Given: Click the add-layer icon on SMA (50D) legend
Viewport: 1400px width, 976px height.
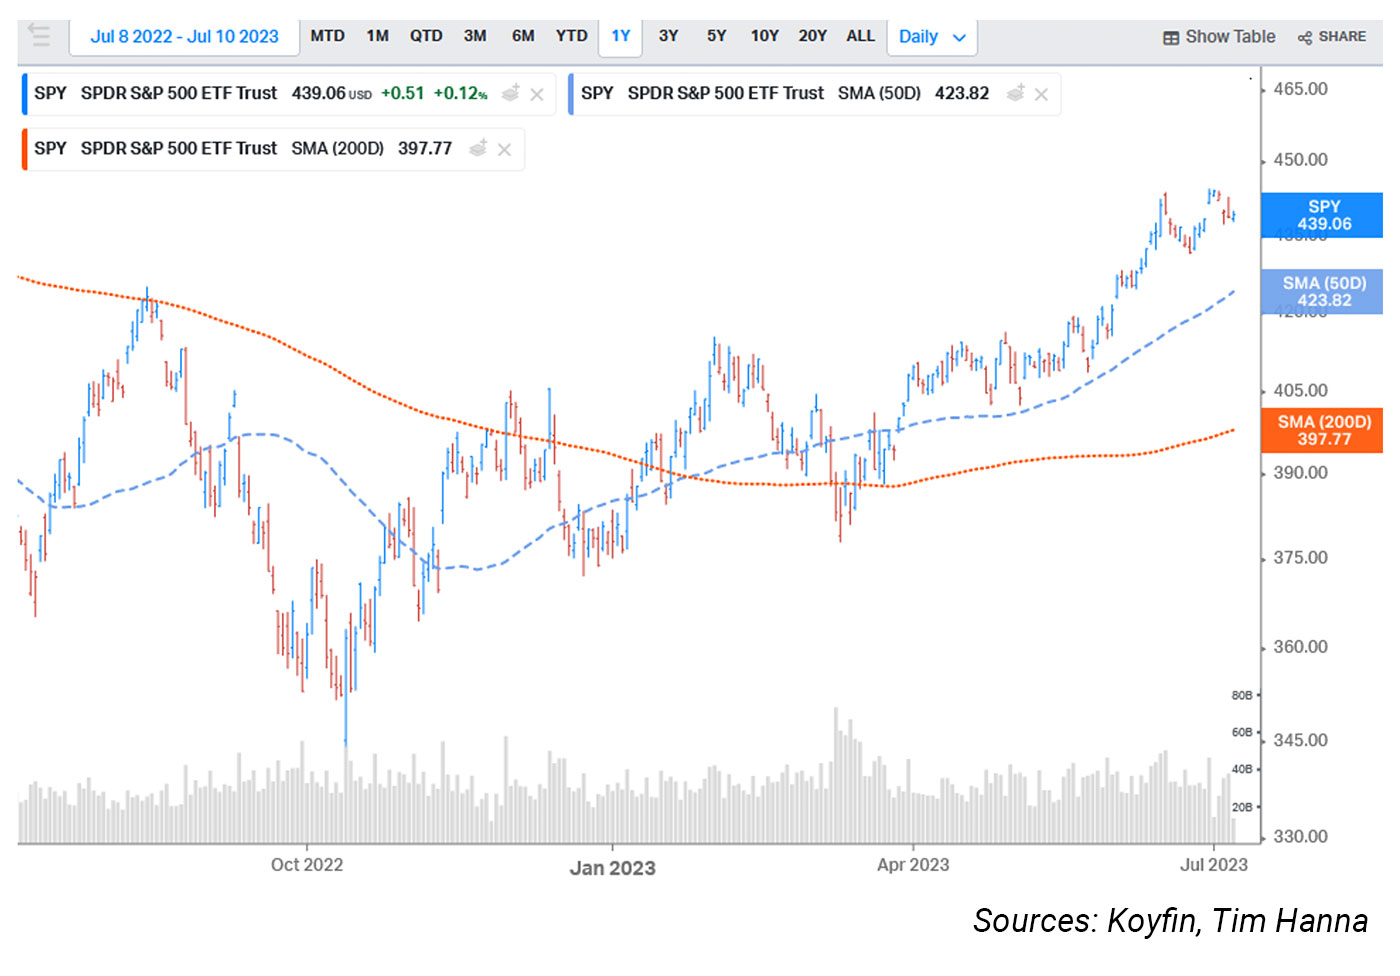Looking at the screenshot, I should tap(1015, 94).
